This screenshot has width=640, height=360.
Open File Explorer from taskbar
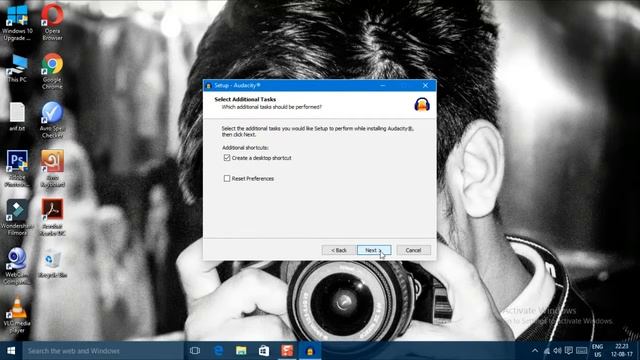(x=241, y=351)
